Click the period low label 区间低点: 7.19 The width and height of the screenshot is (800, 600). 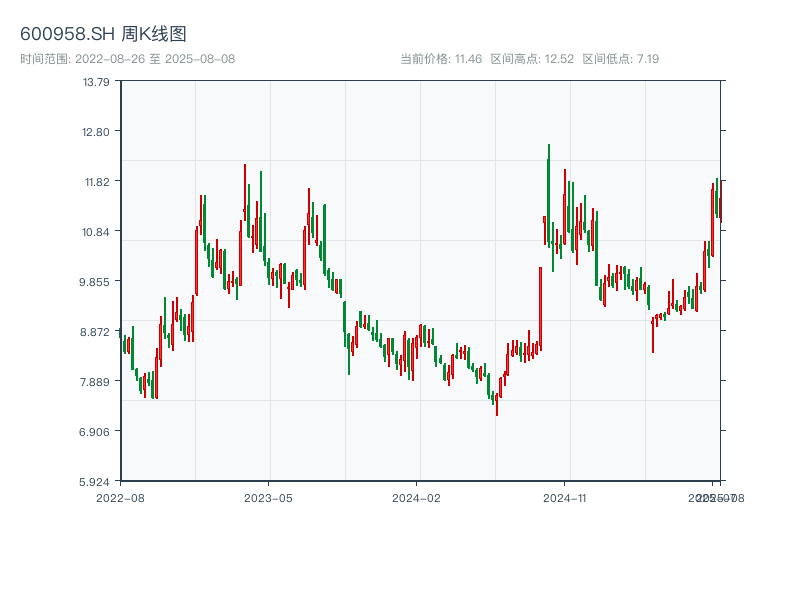(621, 59)
